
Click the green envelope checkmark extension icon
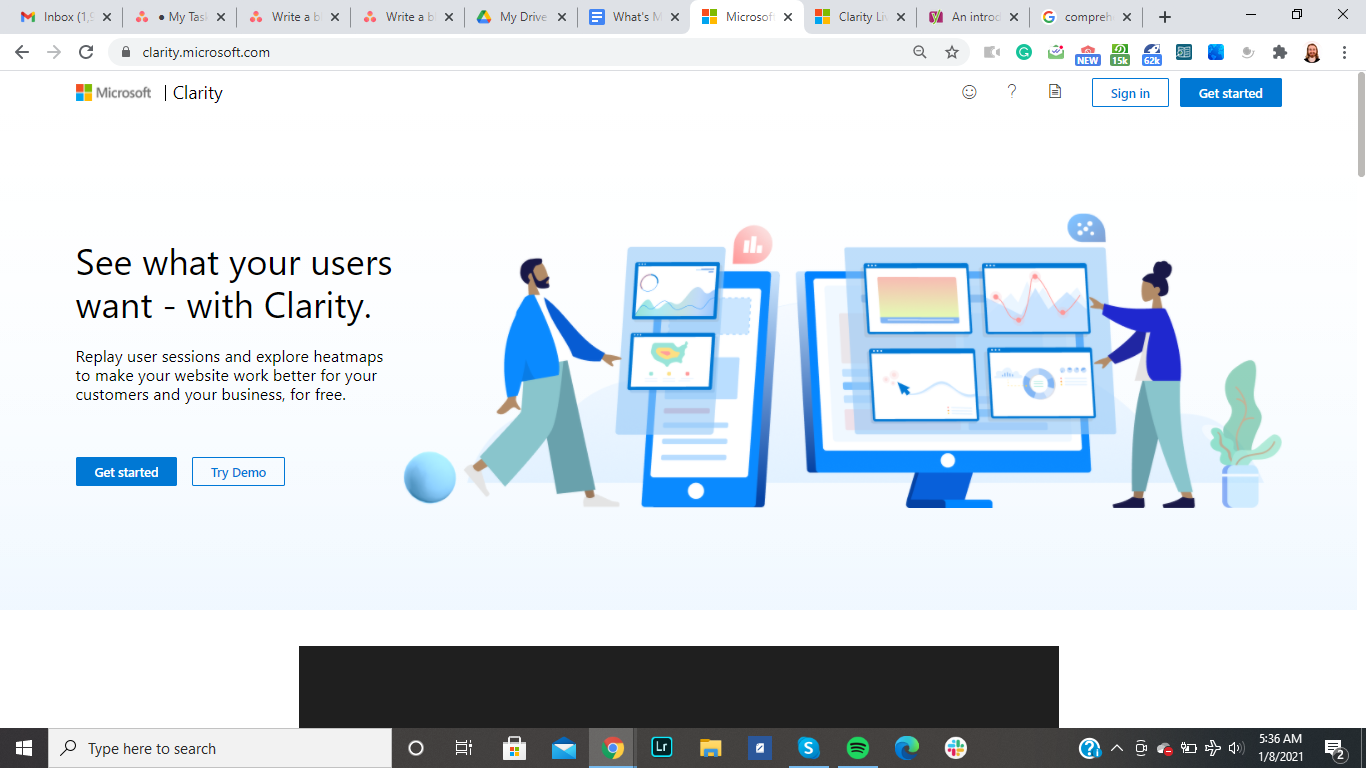(1056, 52)
